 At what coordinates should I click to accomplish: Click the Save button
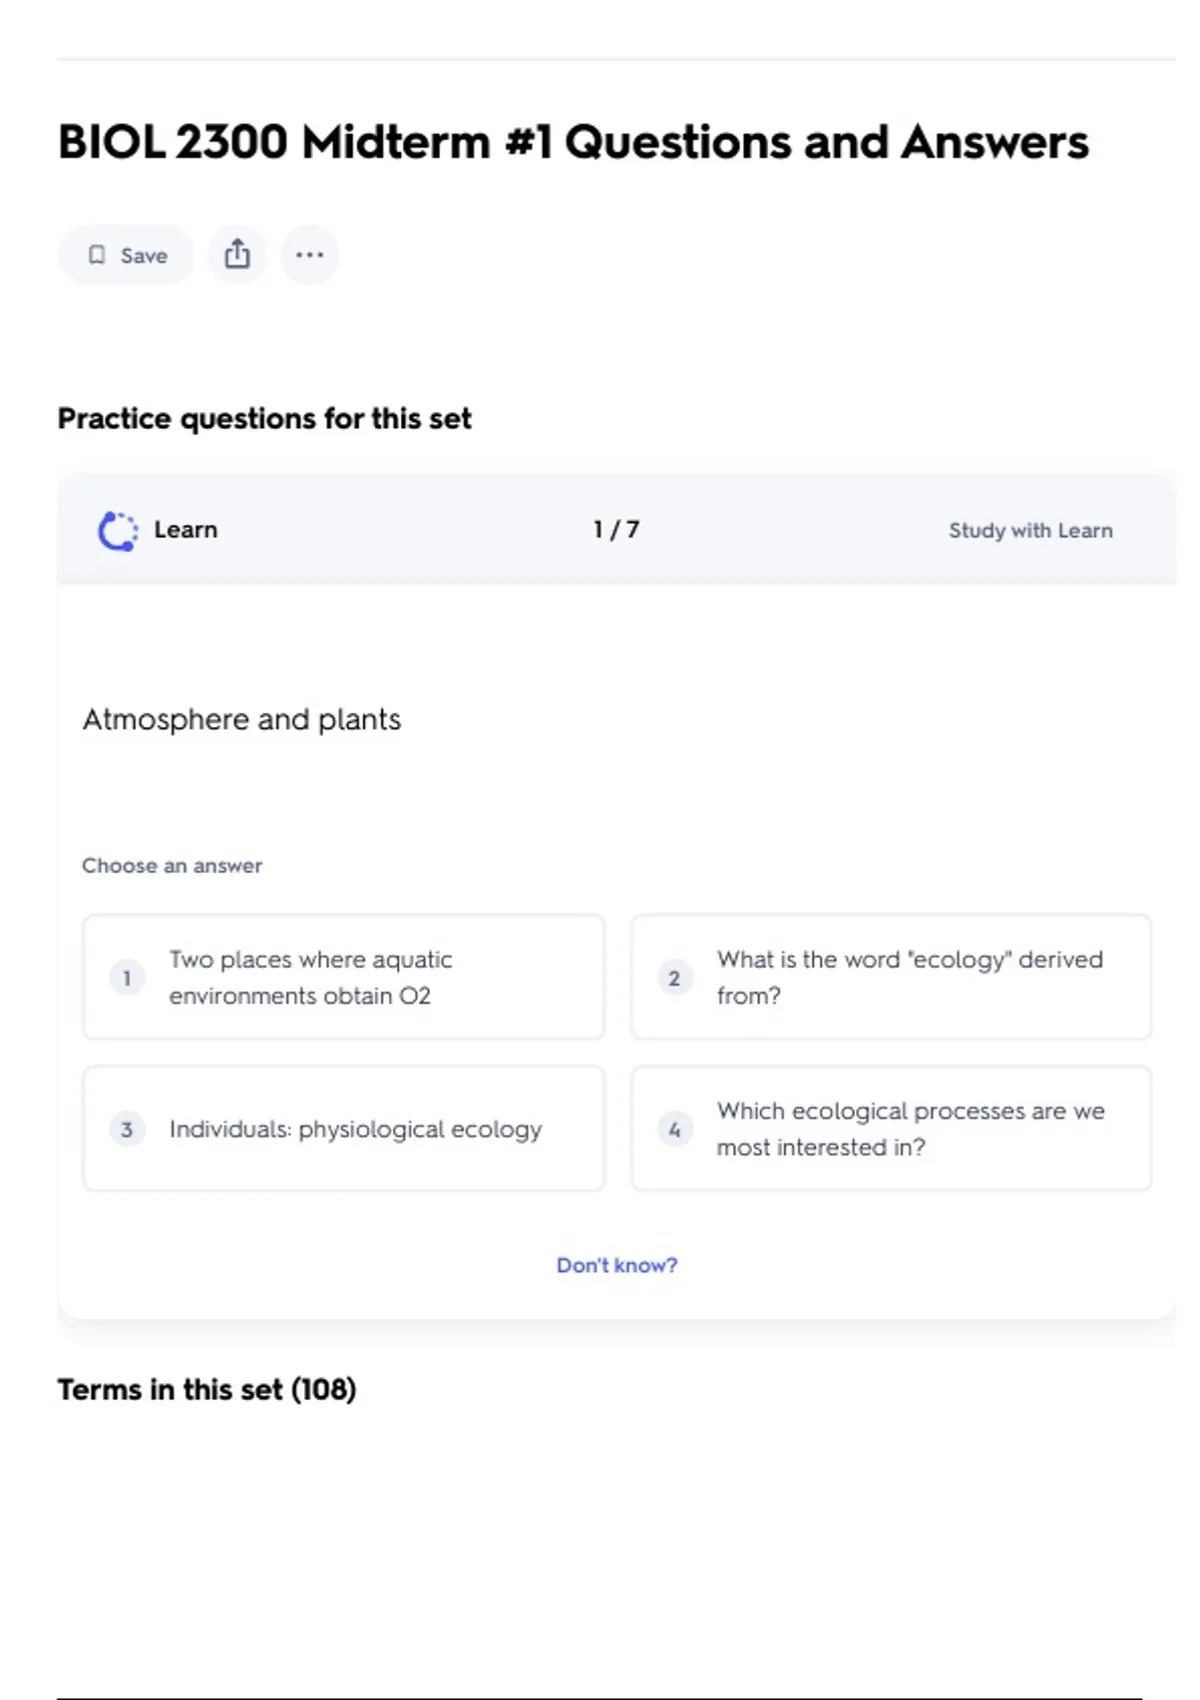point(126,255)
